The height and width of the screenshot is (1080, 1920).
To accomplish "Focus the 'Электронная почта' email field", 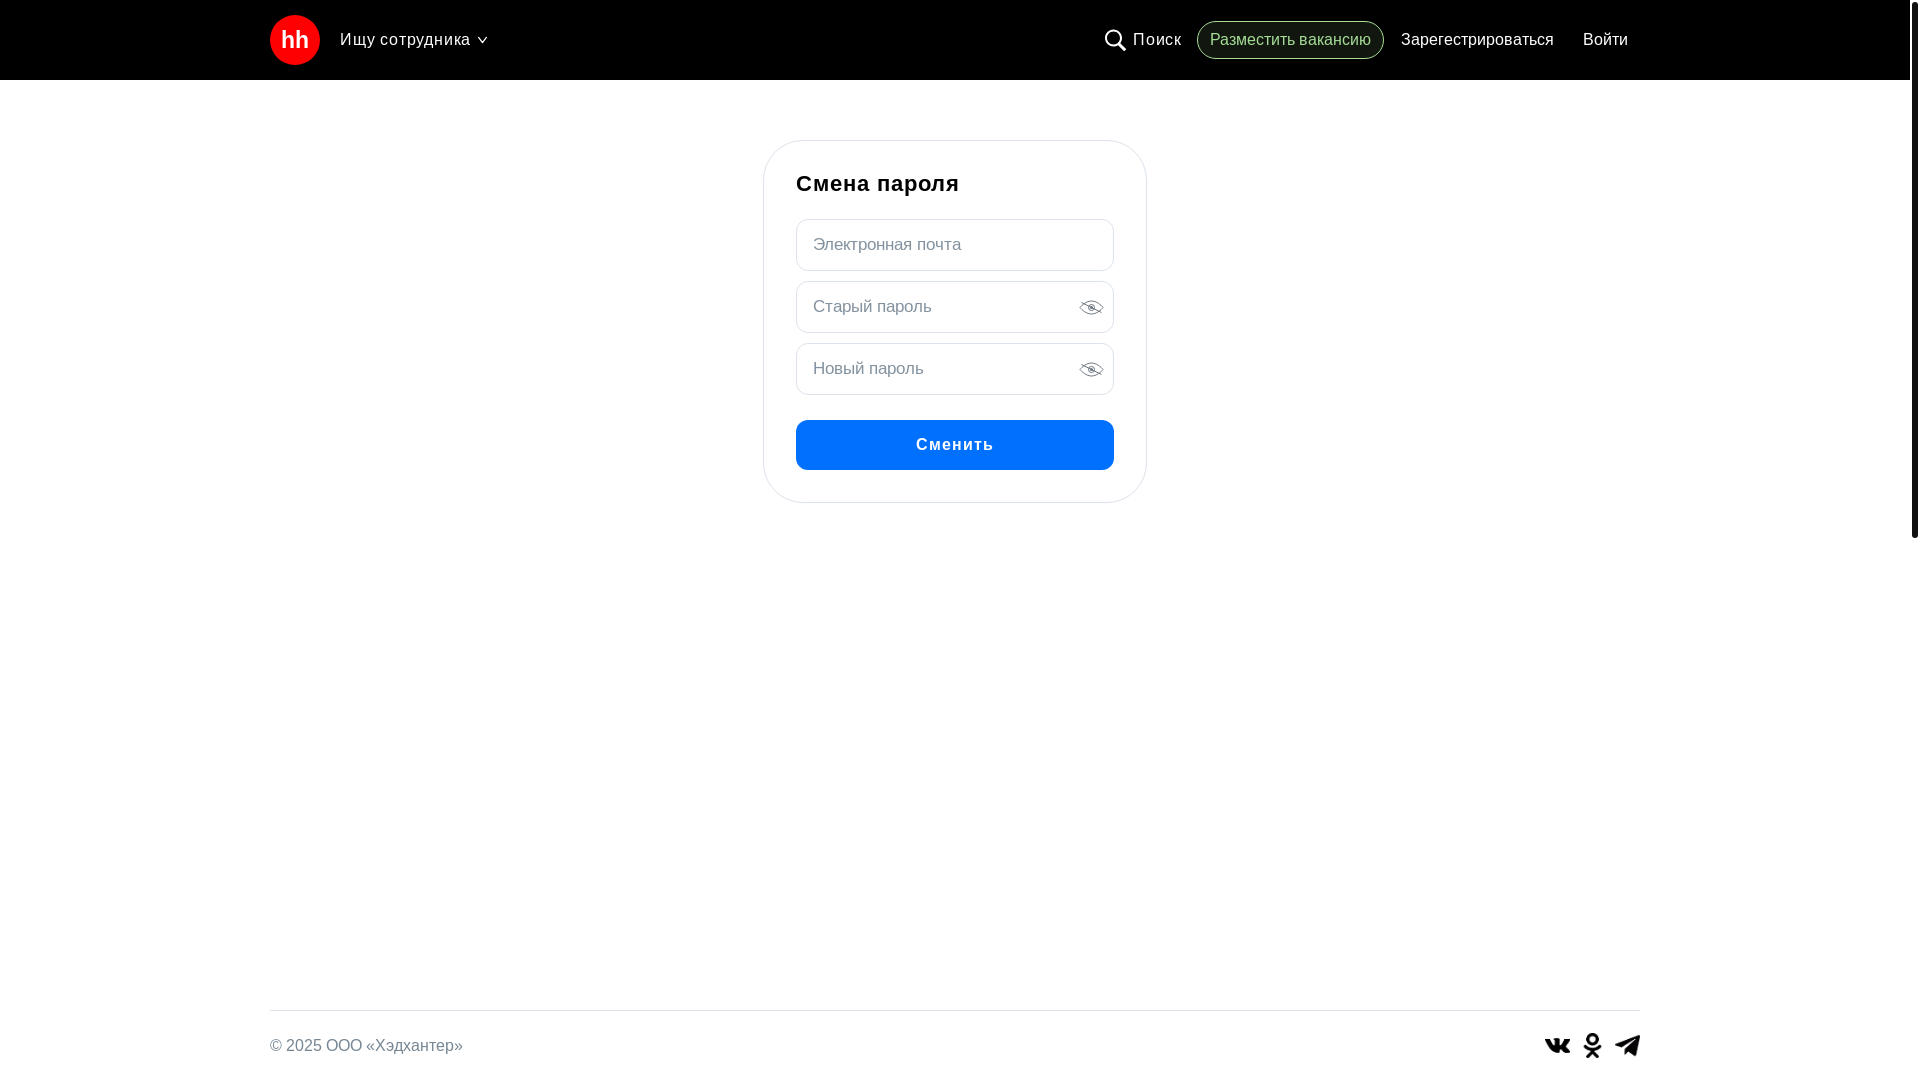I will pyautogui.click(x=955, y=245).
